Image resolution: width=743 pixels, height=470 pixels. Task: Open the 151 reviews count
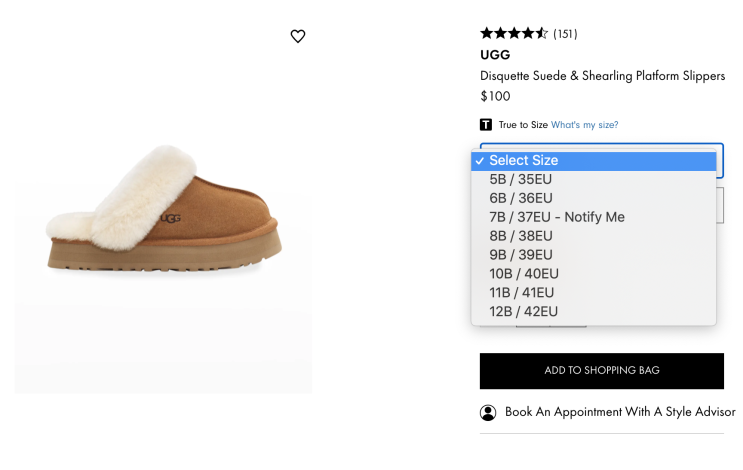tap(565, 34)
